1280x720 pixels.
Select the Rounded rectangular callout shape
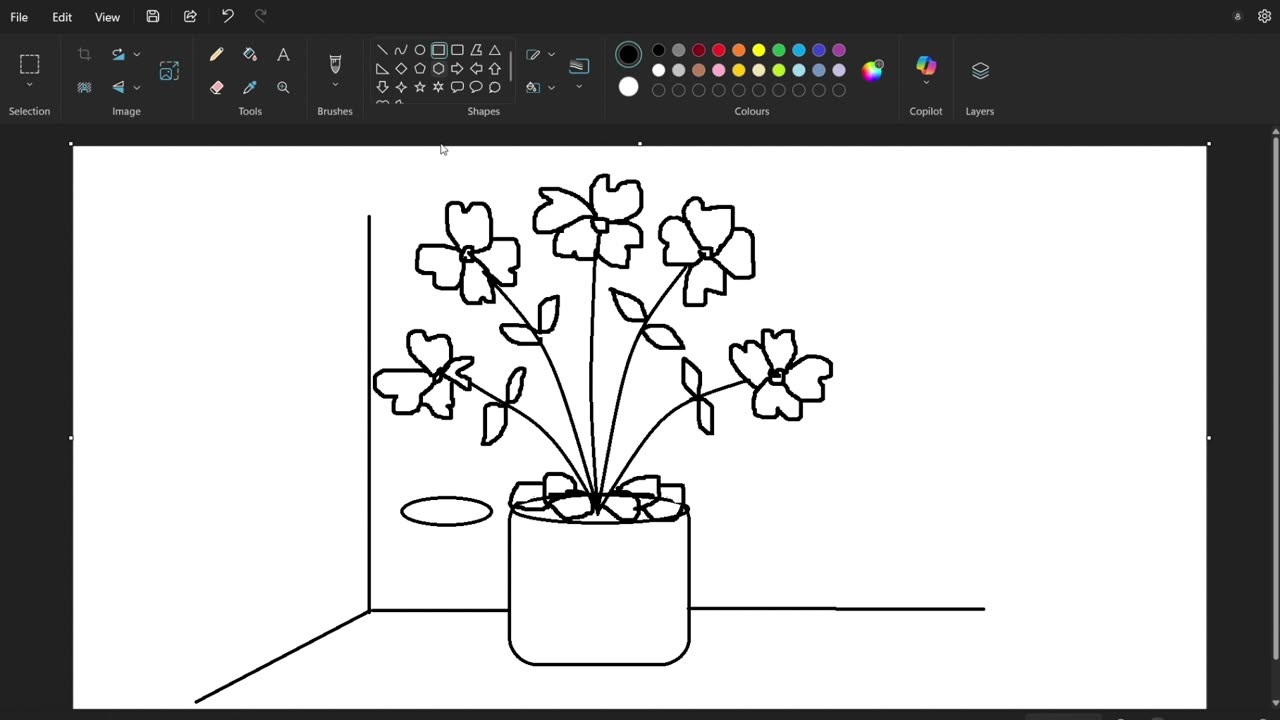[457, 87]
